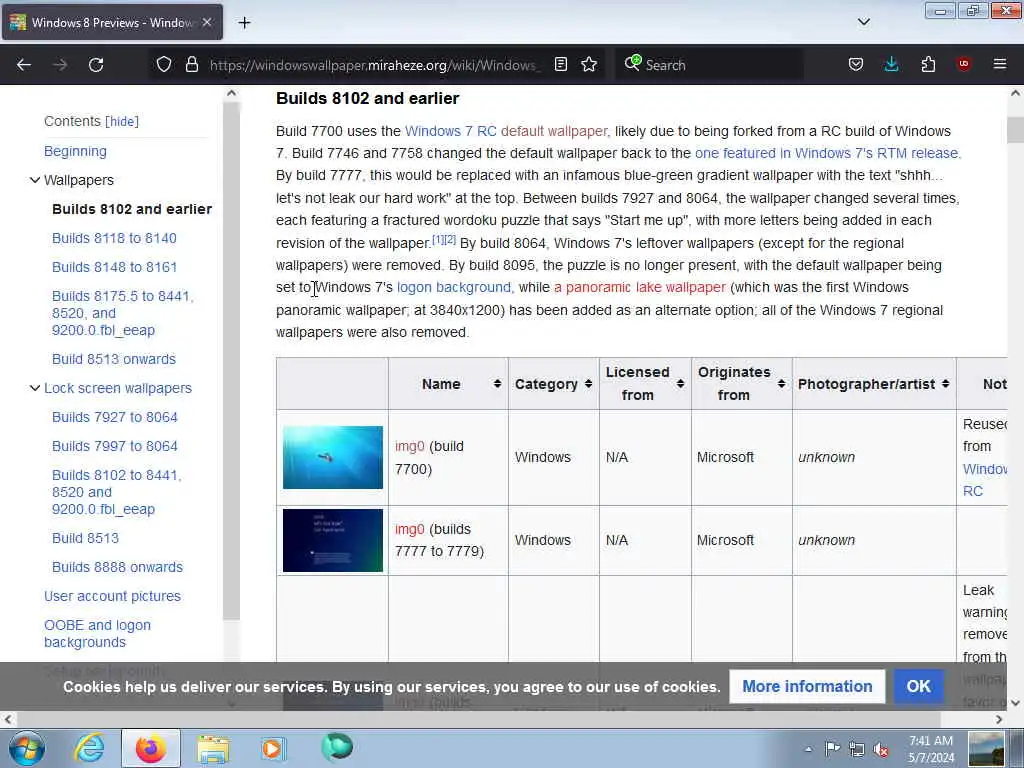The height and width of the screenshot is (768, 1024).
Task: Click the padlock site security icon
Action: [x=191, y=65]
